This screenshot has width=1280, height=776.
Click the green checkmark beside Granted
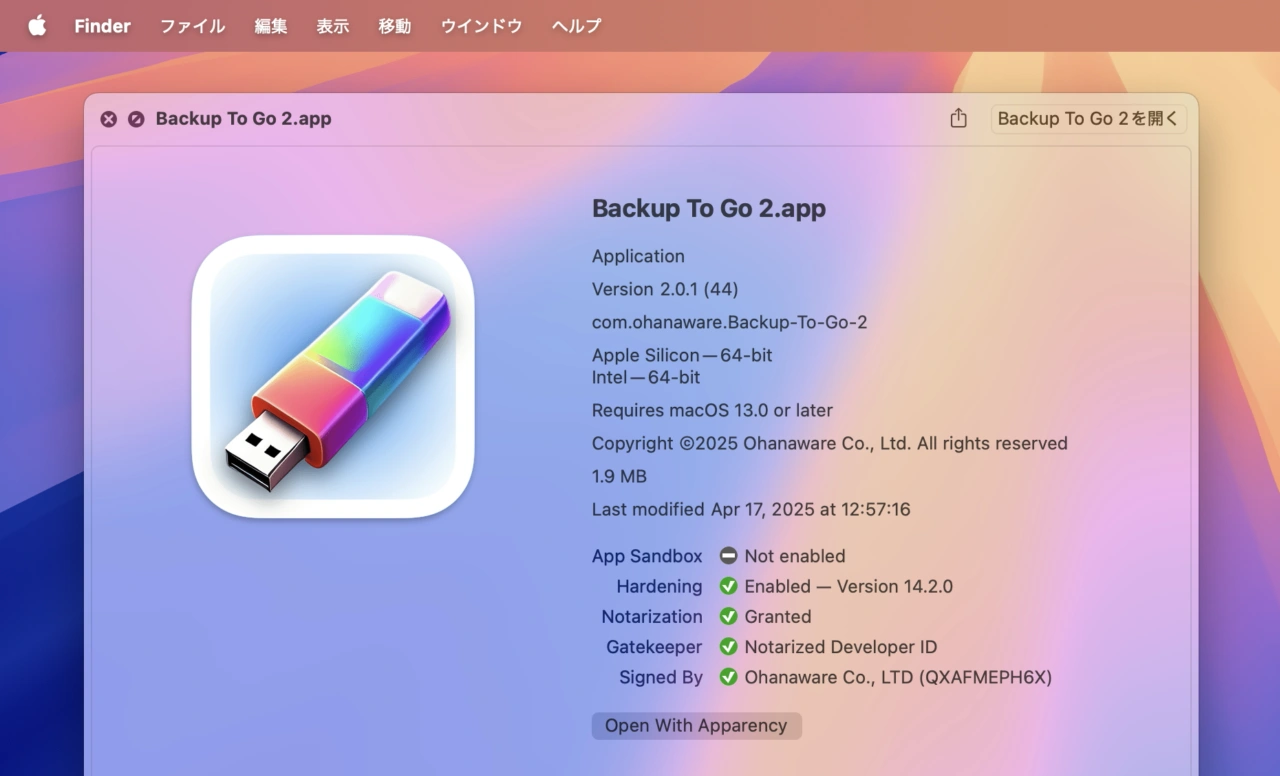pos(728,617)
